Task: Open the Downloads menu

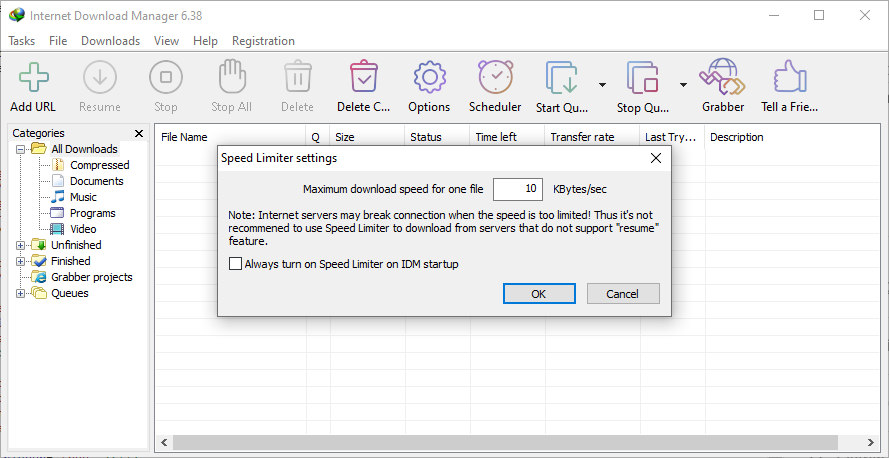Action: [x=111, y=41]
